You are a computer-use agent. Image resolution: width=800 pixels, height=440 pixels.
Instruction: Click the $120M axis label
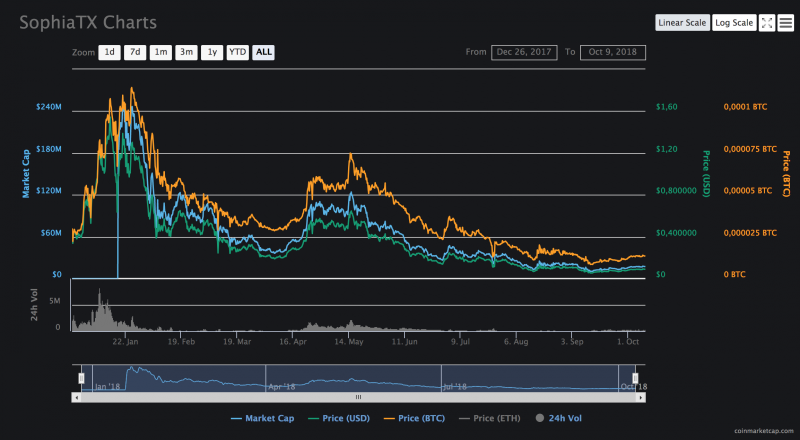point(48,190)
